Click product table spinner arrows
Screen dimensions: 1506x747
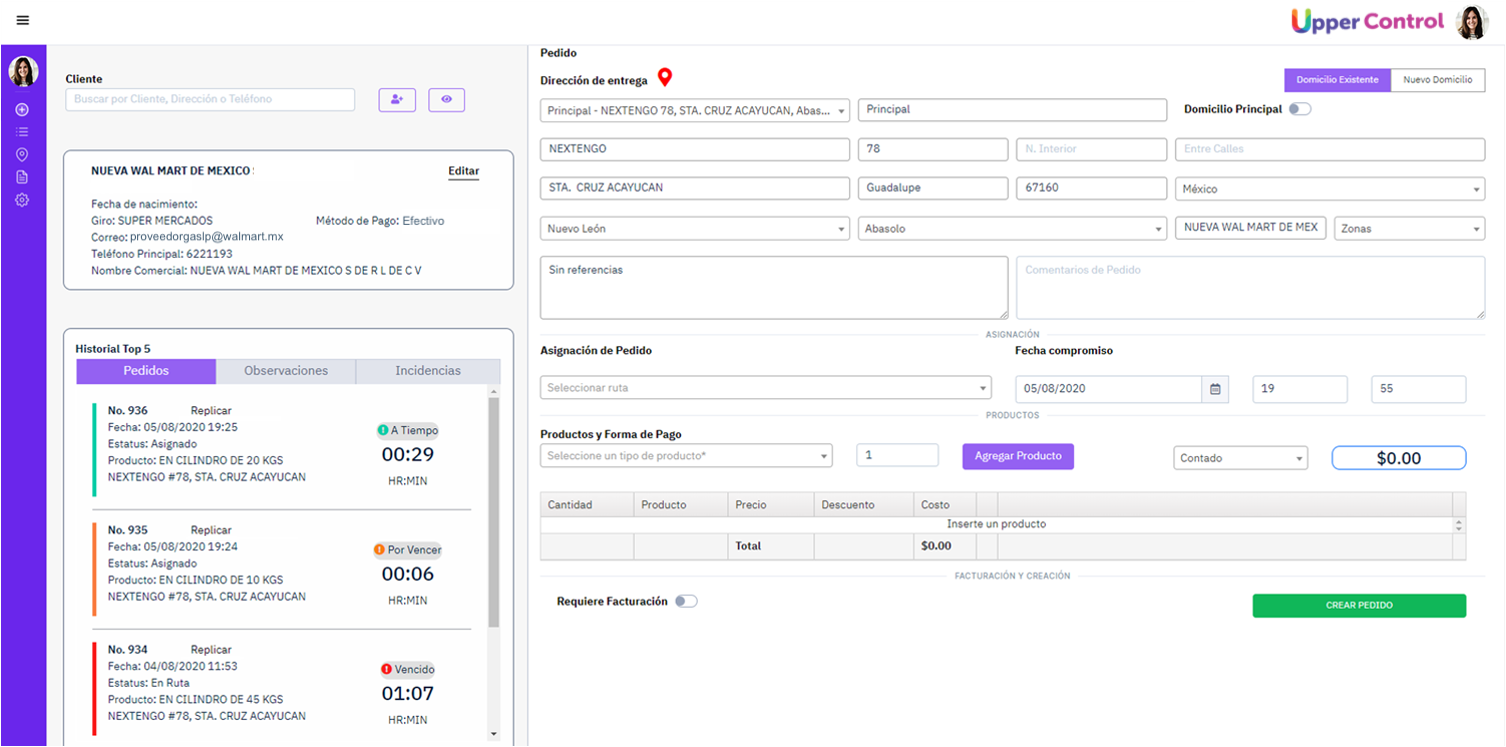tap(1459, 524)
